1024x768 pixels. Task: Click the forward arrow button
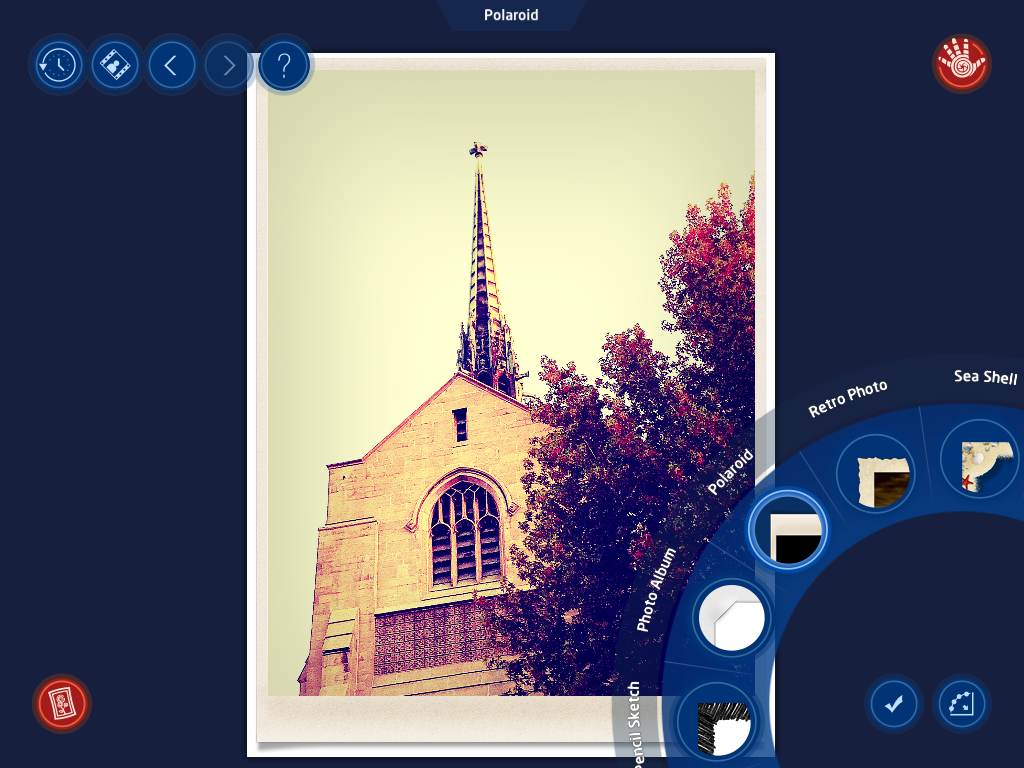click(228, 65)
